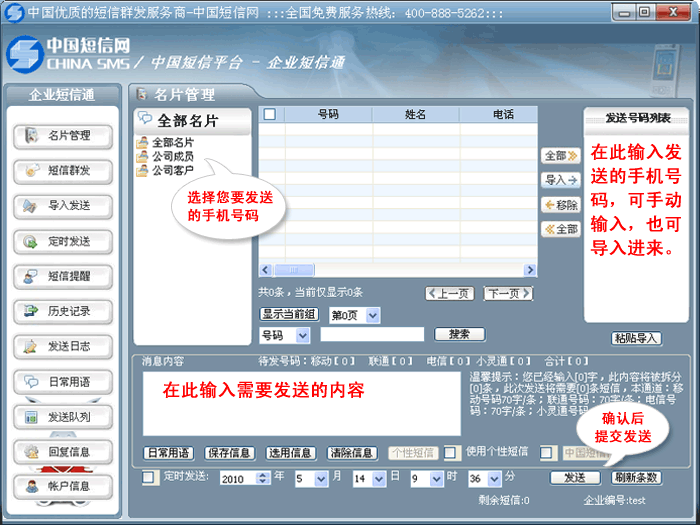Open the day dropdown showing 14
700x525 pixels.
click(x=379, y=479)
